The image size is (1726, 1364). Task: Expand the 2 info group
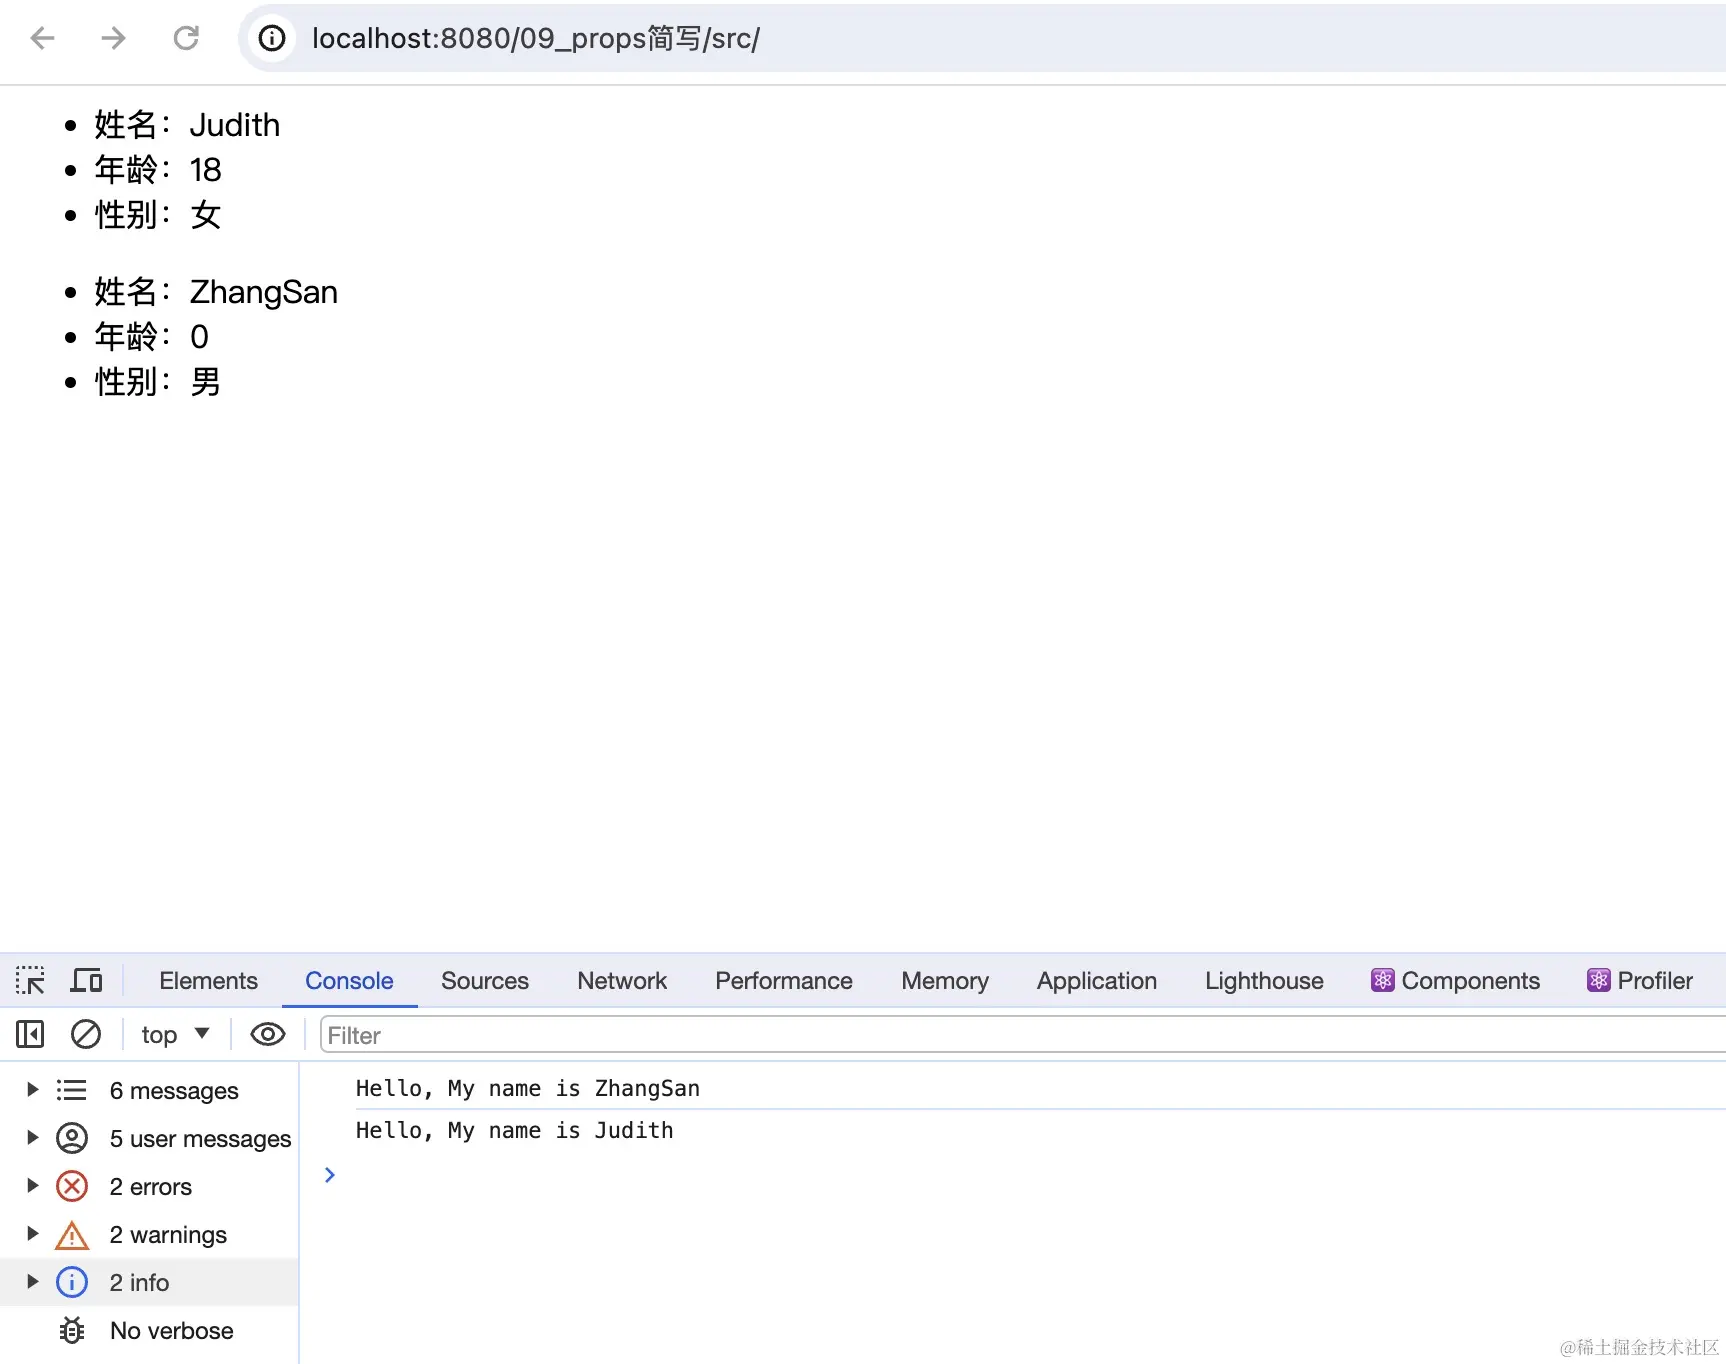32,1281
